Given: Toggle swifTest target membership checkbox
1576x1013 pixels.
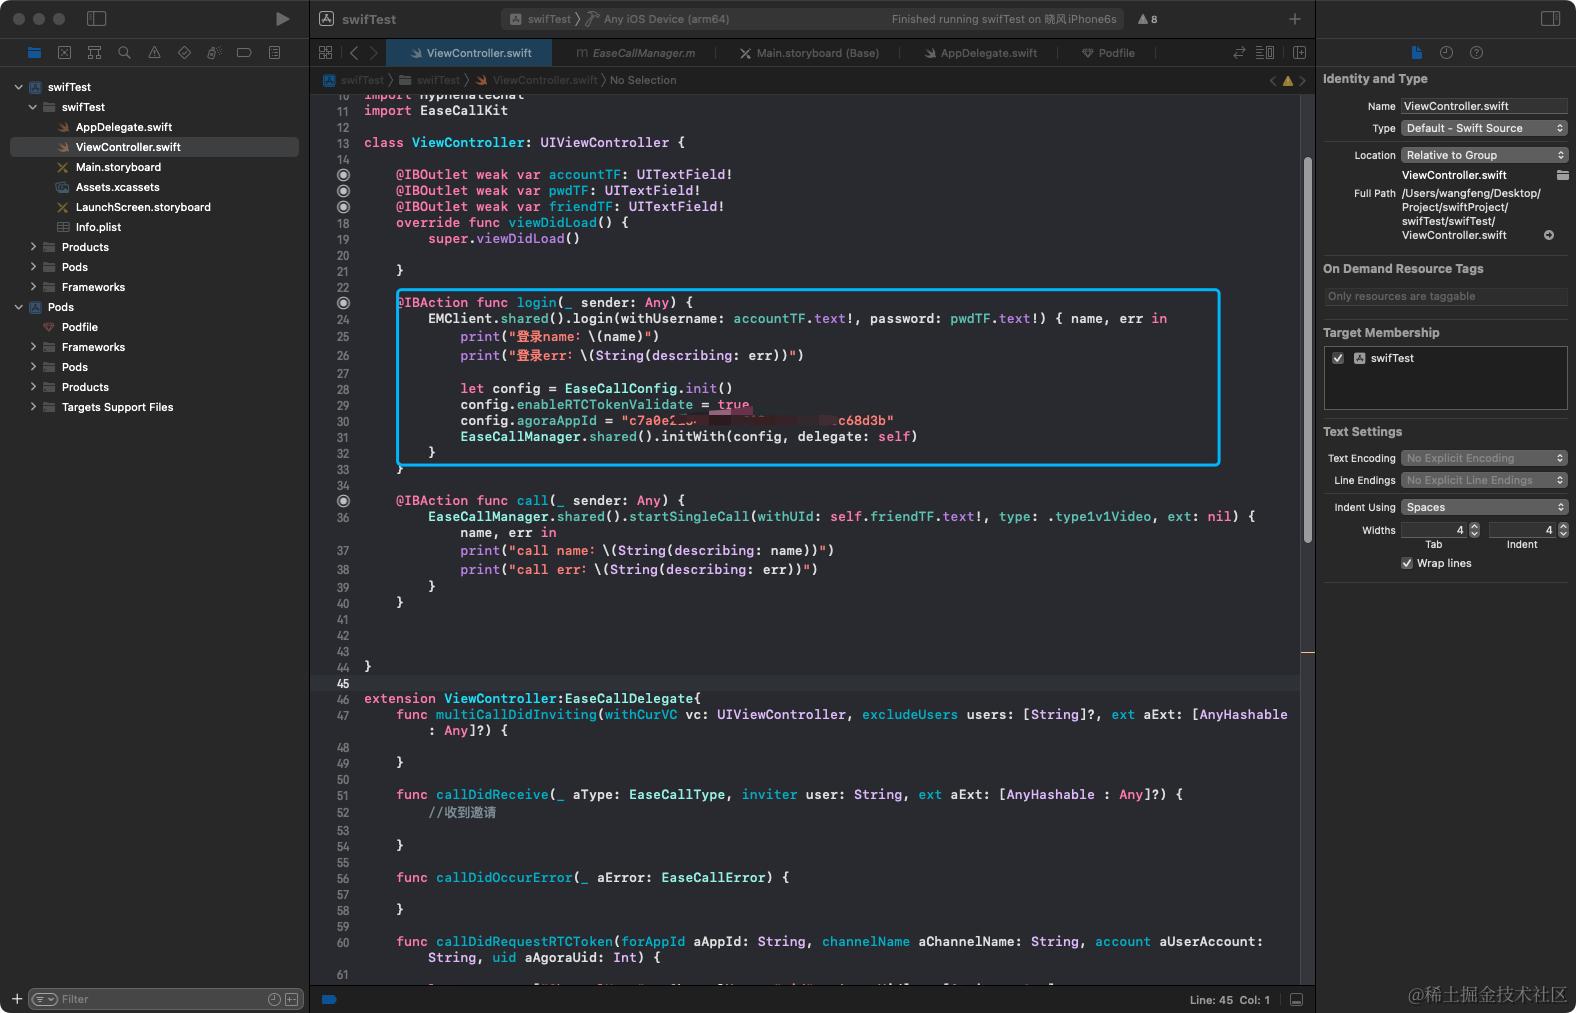Looking at the screenshot, I should click(1338, 358).
